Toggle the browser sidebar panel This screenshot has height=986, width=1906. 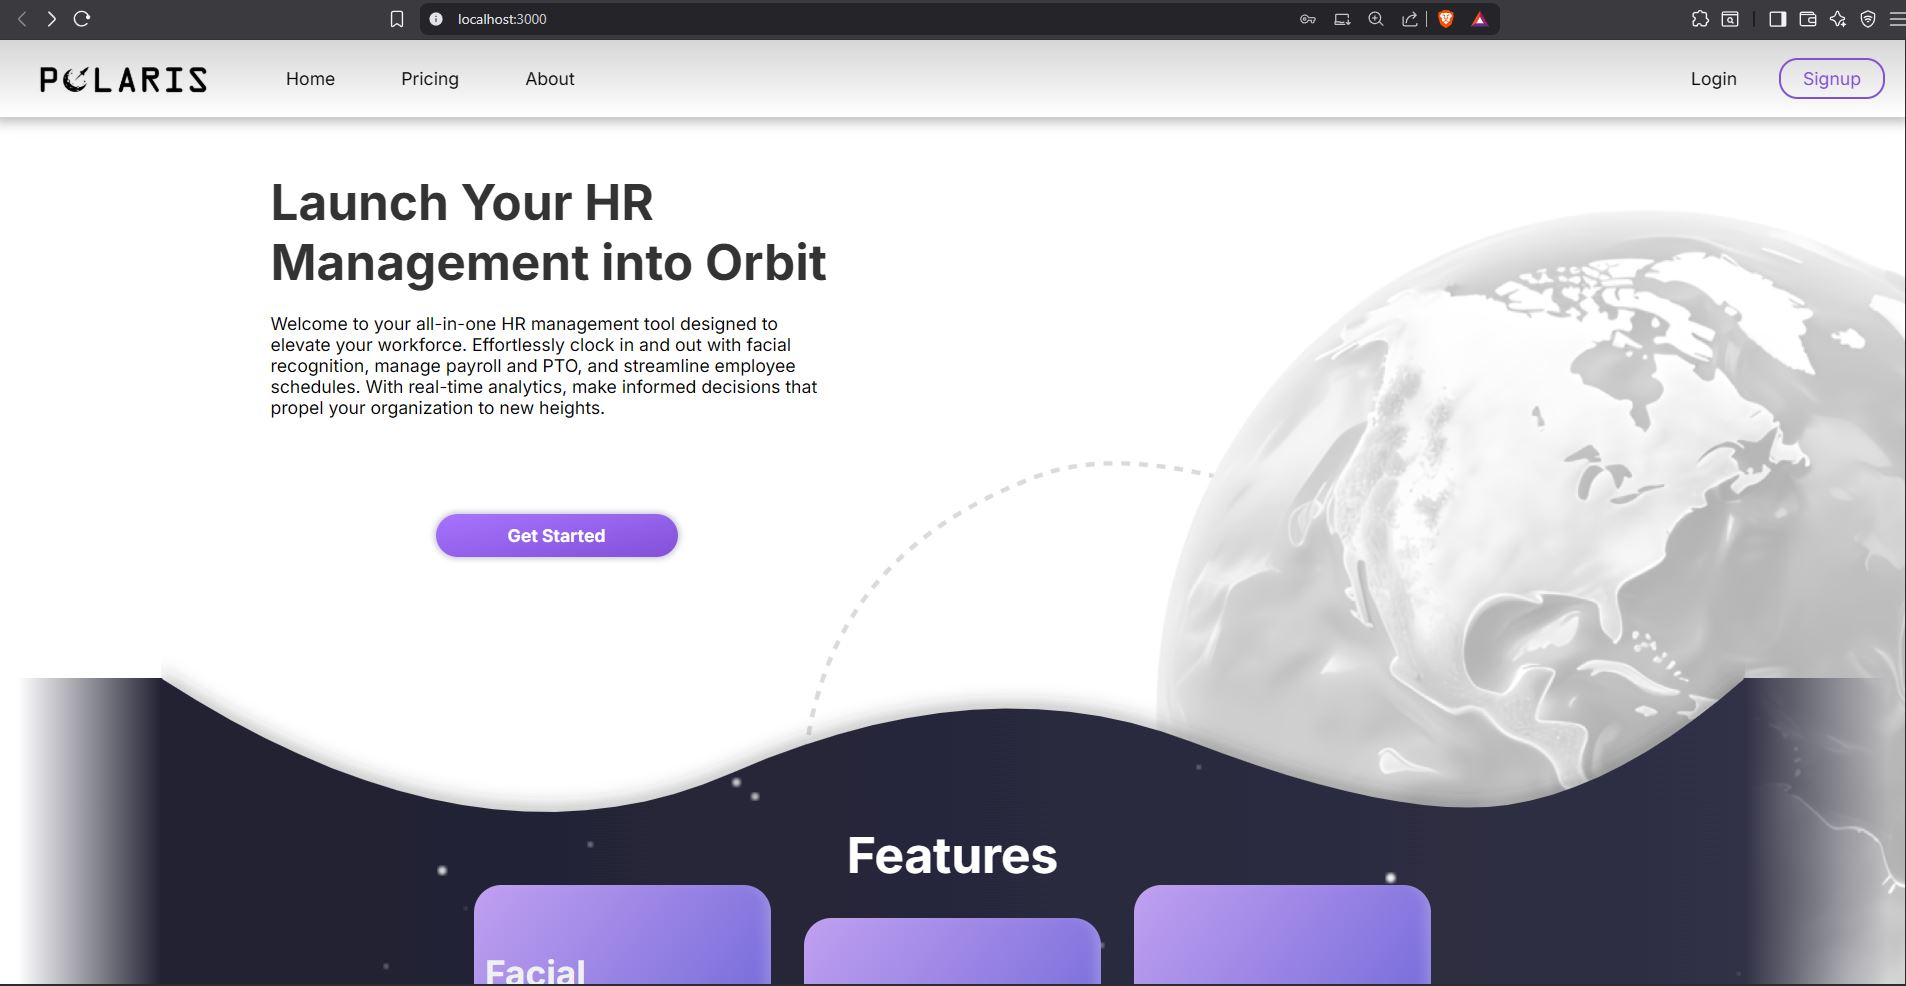tap(1777, 19)
